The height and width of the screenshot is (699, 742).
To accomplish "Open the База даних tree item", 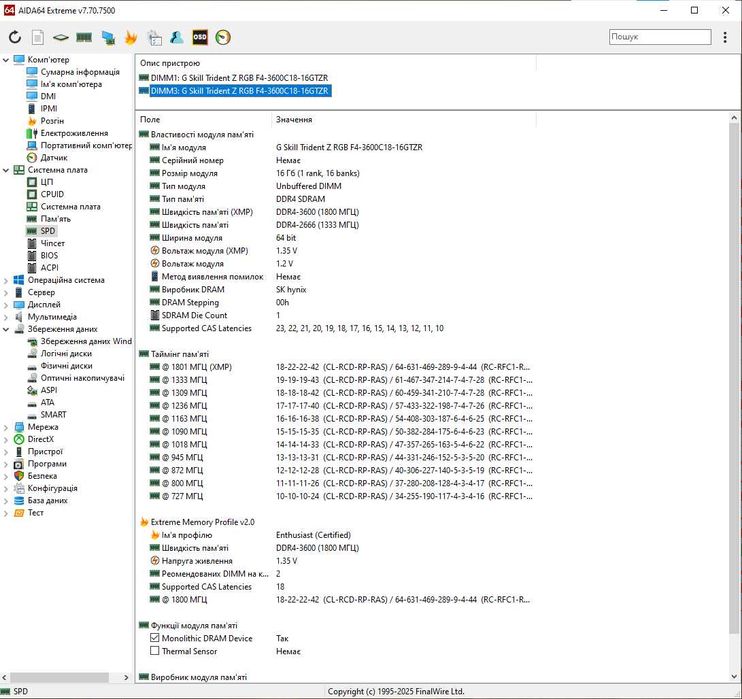I will pyautogui.click(x=47, y=500).
